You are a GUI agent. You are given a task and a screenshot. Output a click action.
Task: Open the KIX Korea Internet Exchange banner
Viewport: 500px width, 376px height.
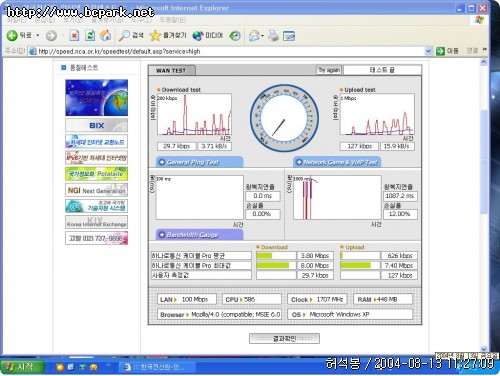97,222
